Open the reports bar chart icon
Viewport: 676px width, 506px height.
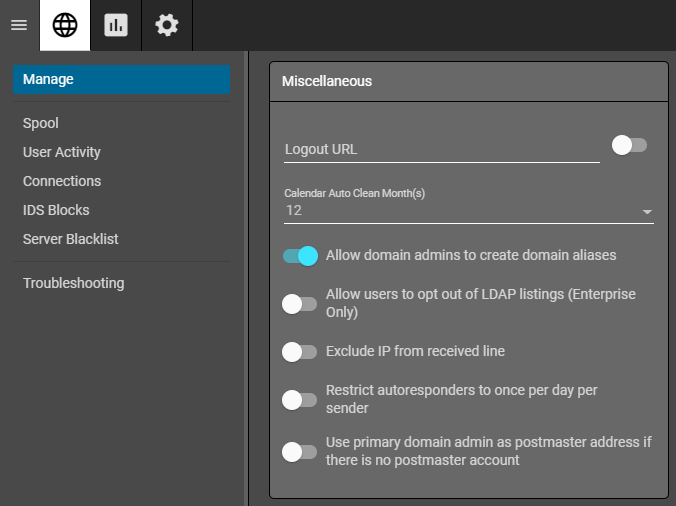click(x=116, y=25)
